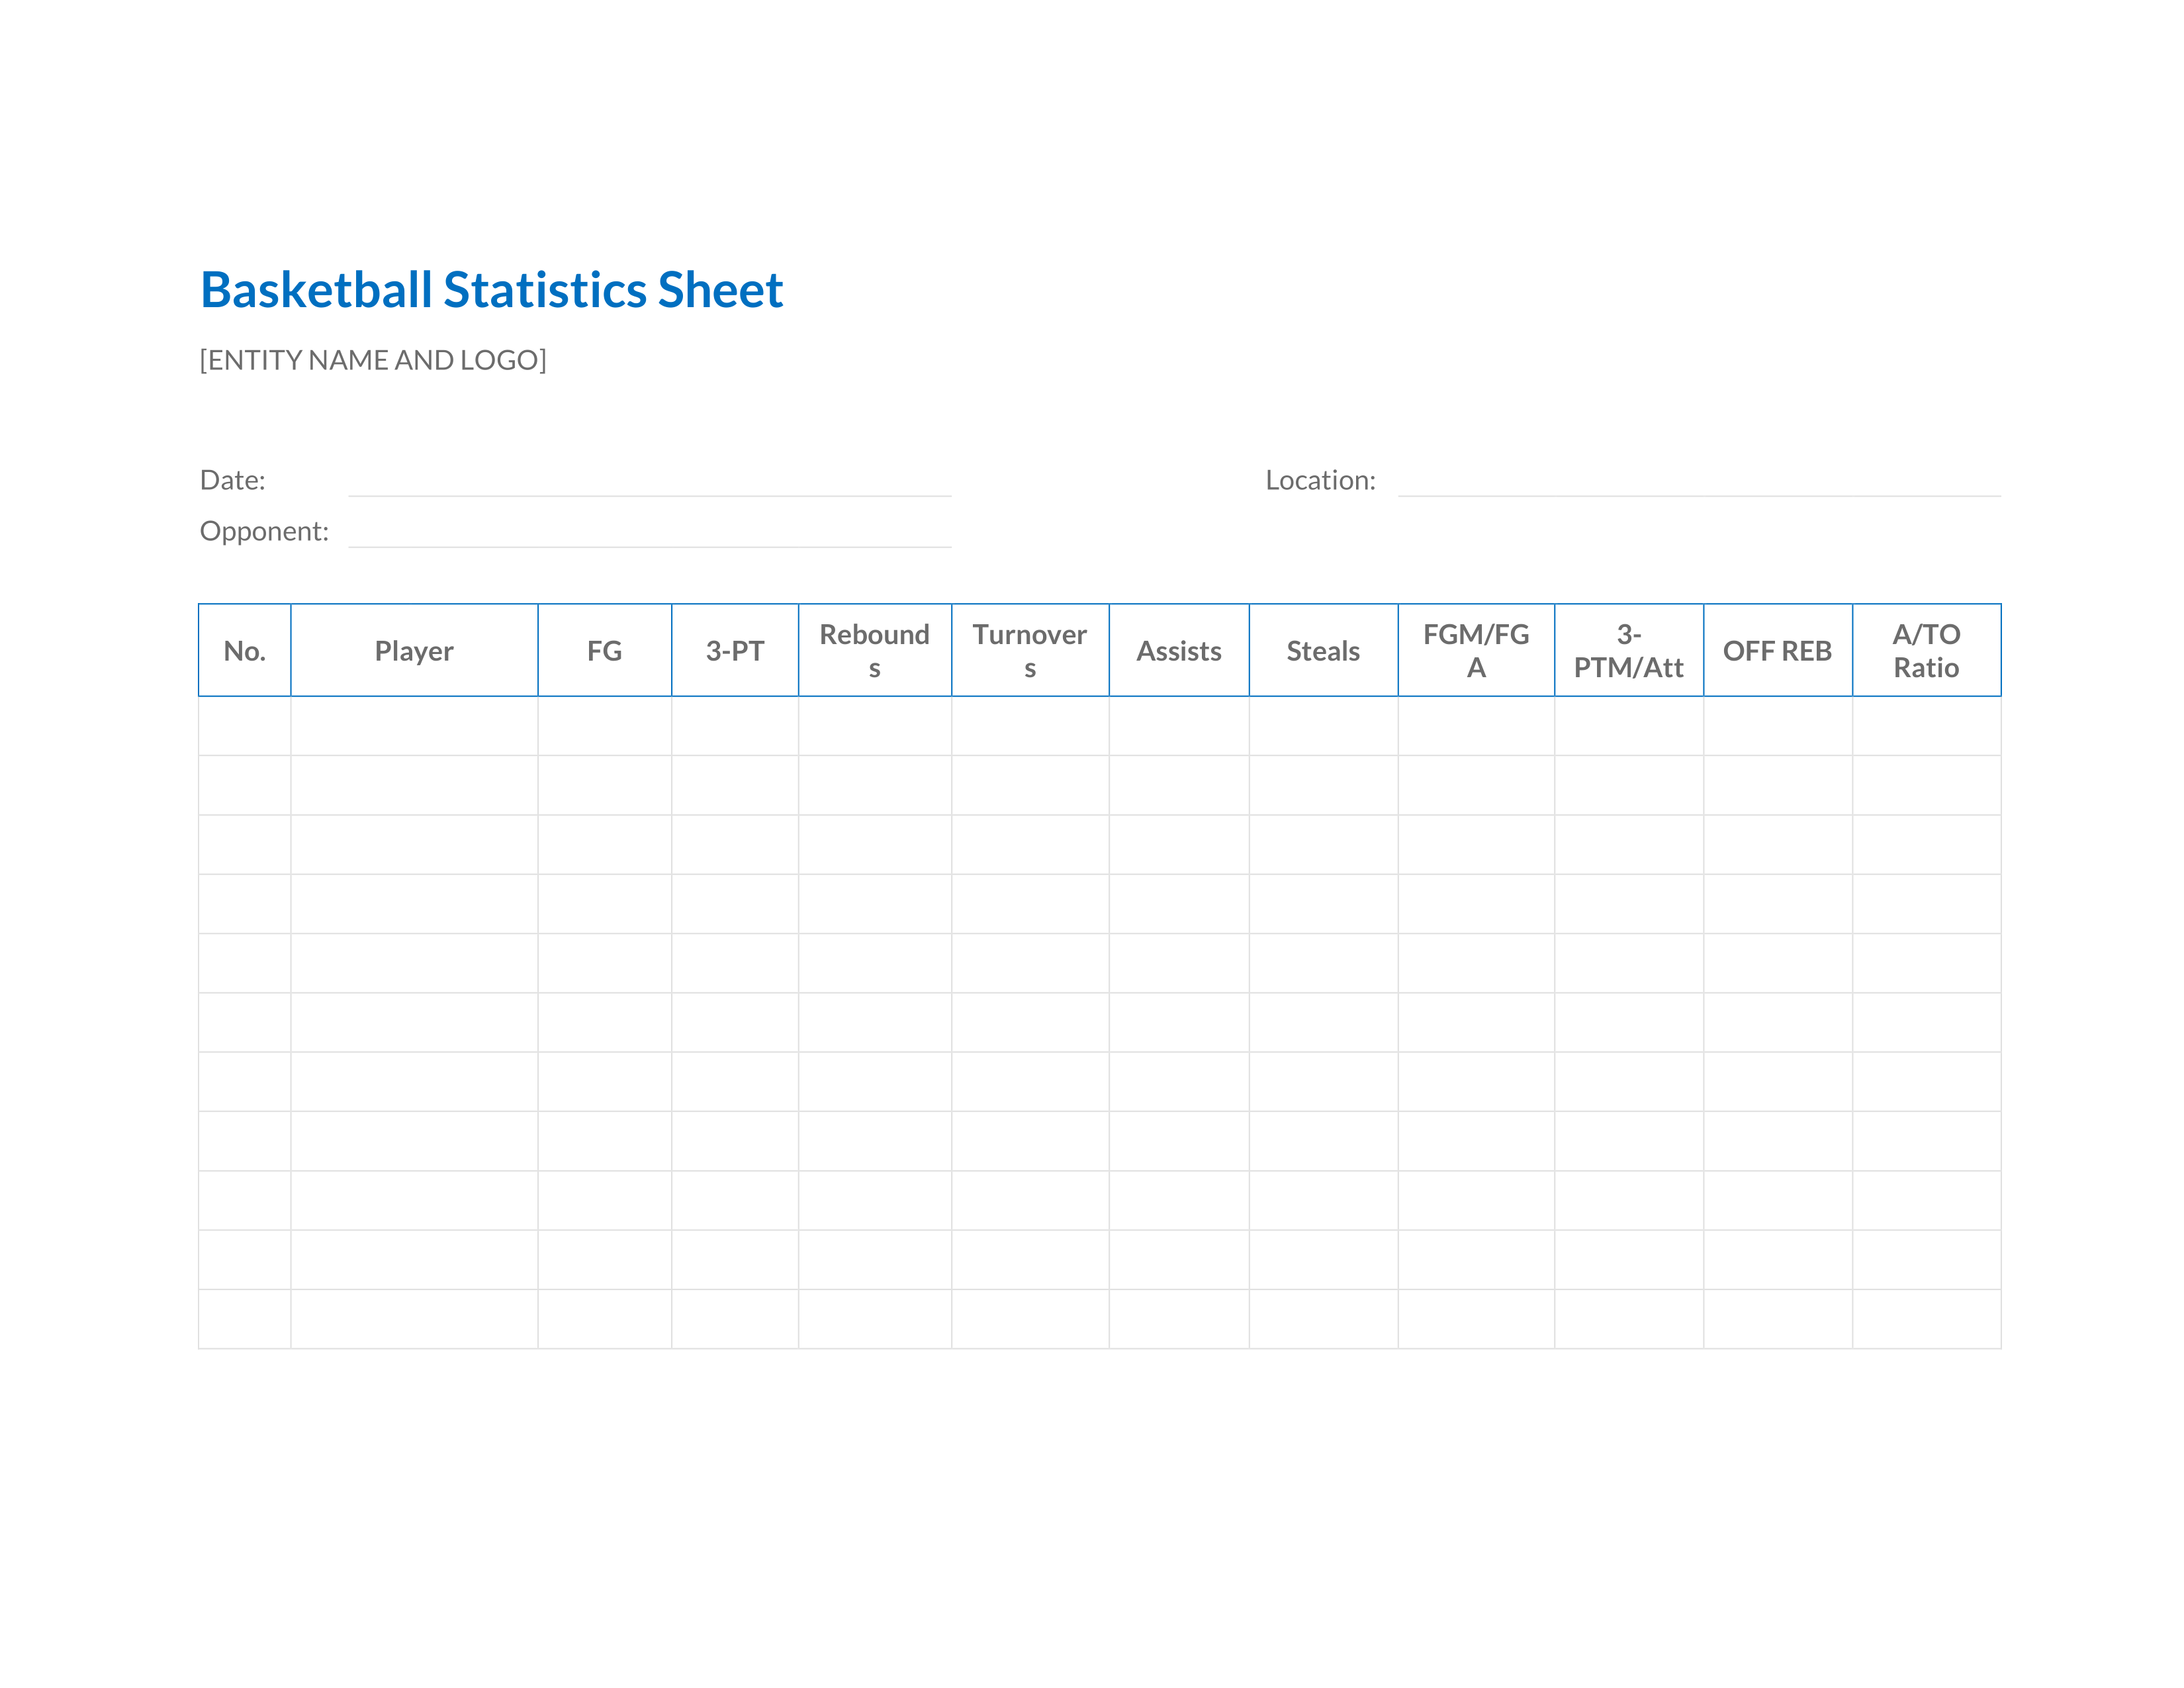Image resolution: width=2184 pixels, height=1688 pixels.
Task: Select the 3-PT column header
Action: [x=735, y=650]
